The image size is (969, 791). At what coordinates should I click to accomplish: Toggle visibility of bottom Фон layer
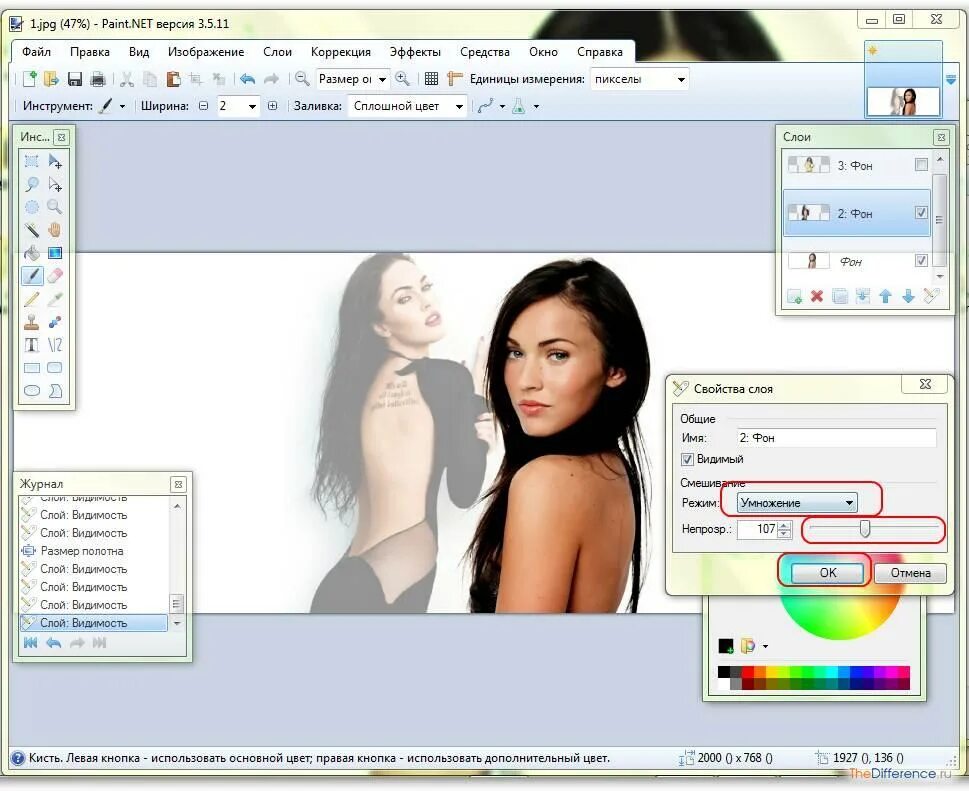(921, 260)
